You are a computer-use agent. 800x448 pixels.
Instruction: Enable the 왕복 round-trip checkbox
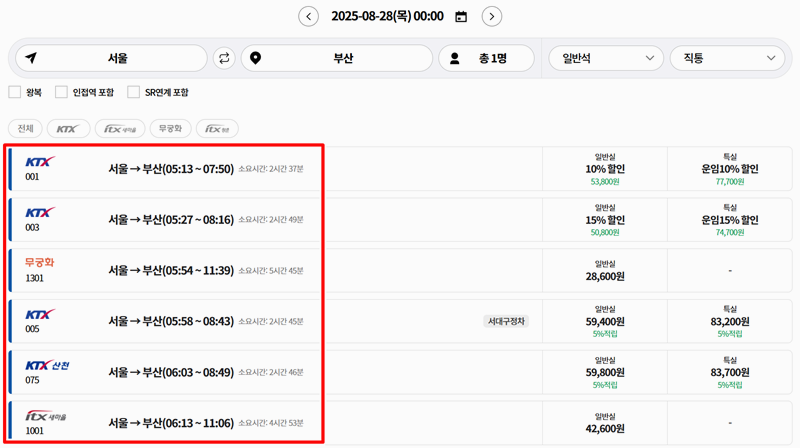coord(15,92)
